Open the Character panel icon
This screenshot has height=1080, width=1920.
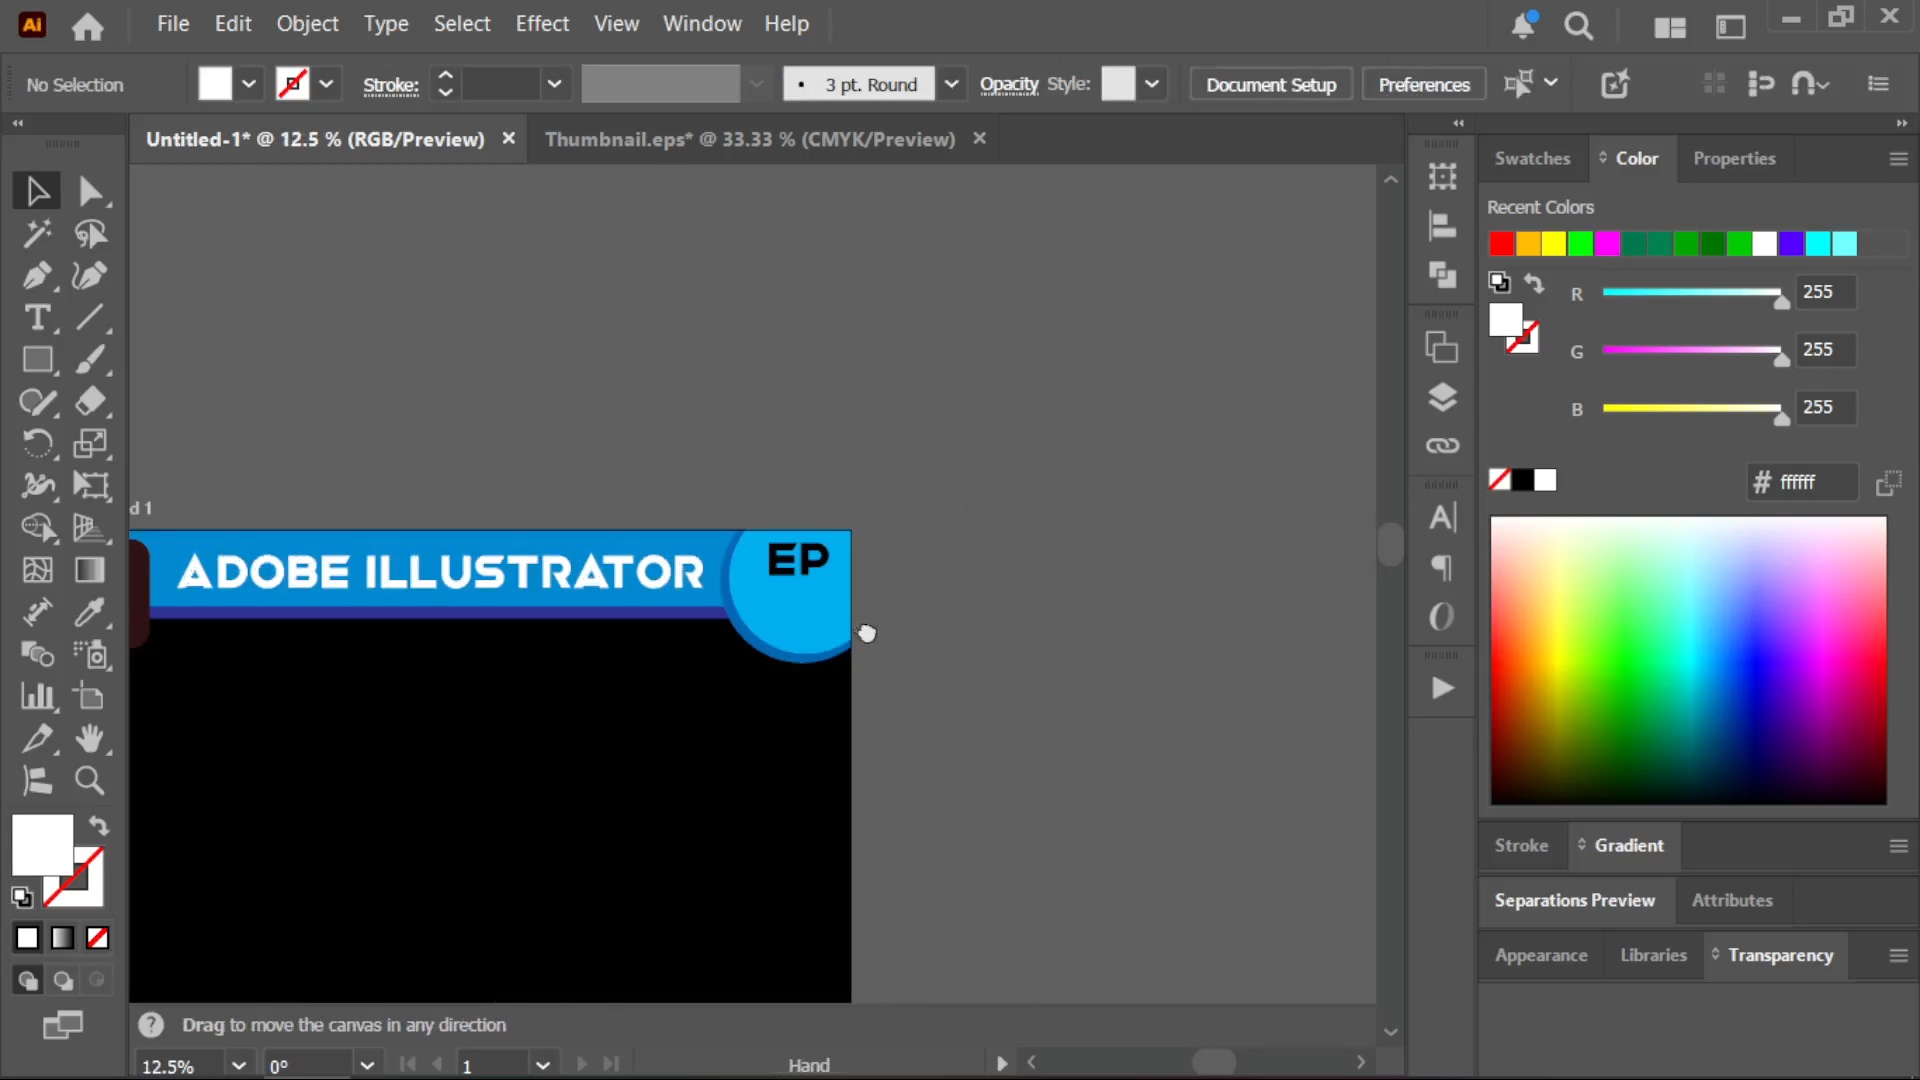click(1442, 517)
